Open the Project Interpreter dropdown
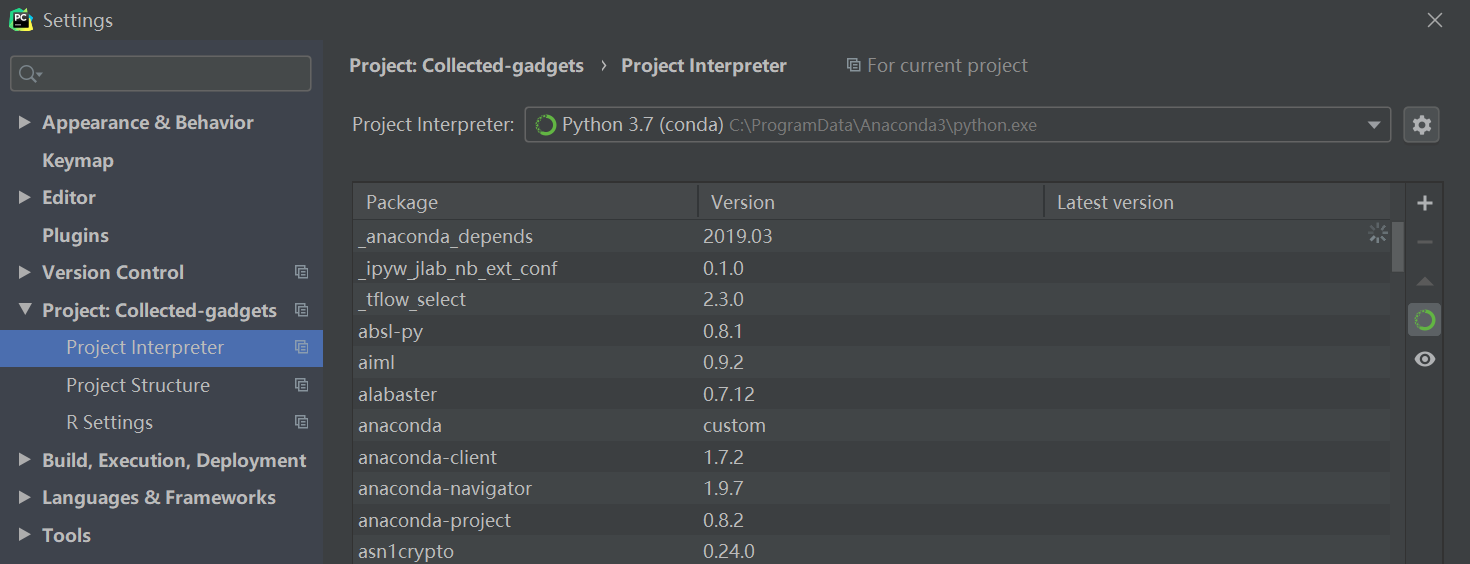 pos(1373,125)
